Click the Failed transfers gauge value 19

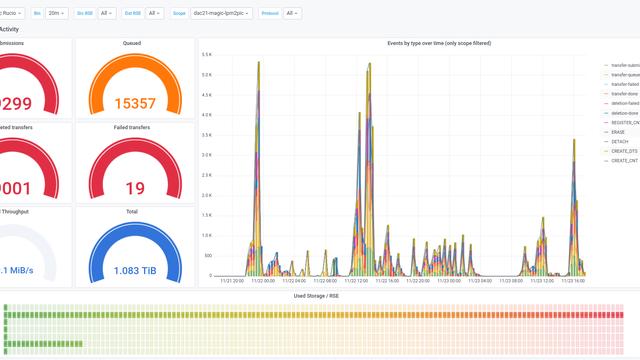[x=135, y=188]
